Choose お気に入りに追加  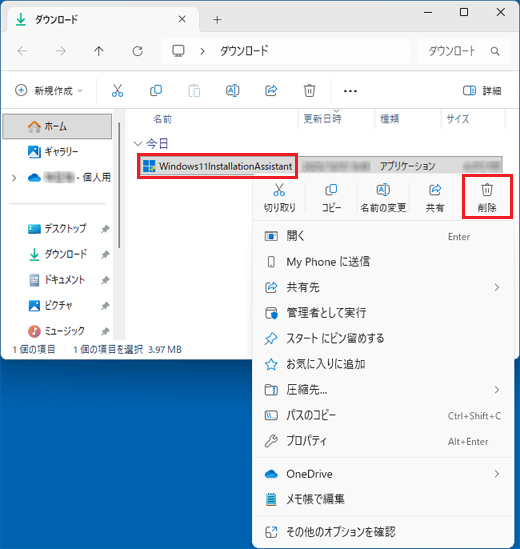[383, 364]
